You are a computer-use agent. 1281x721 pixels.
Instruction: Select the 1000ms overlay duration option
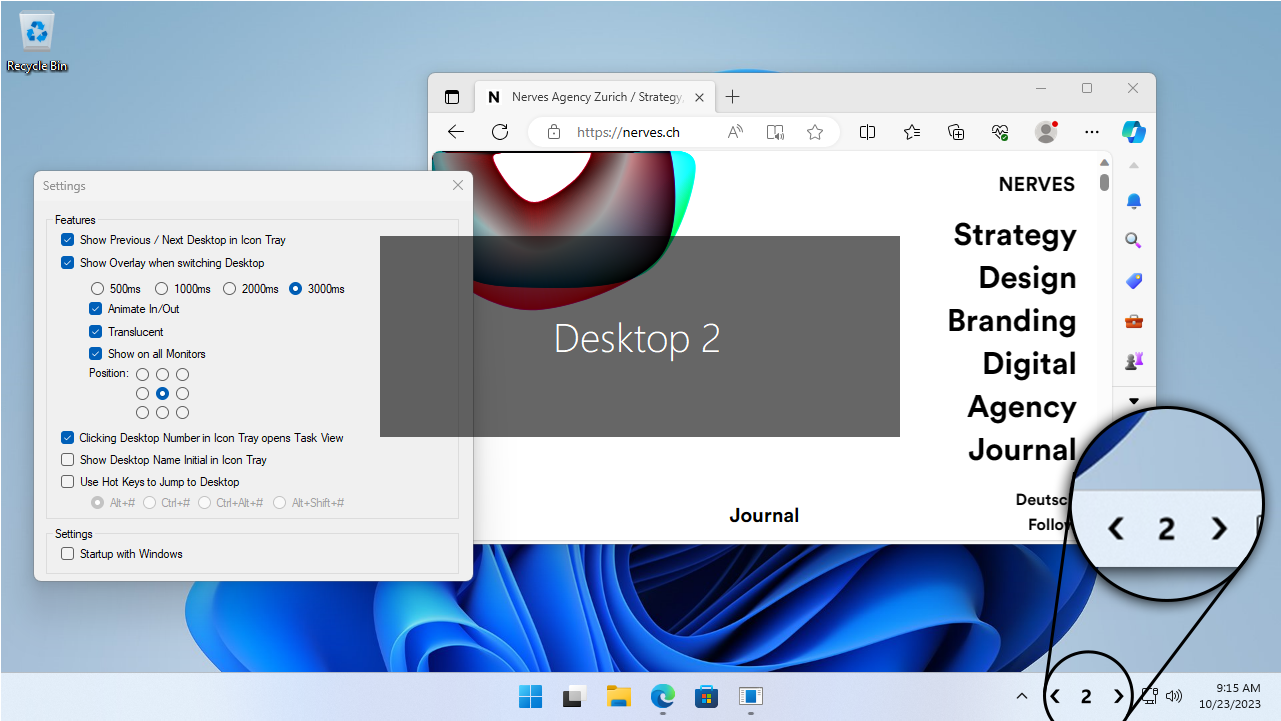pyautogui.click(x=162, y=288)
